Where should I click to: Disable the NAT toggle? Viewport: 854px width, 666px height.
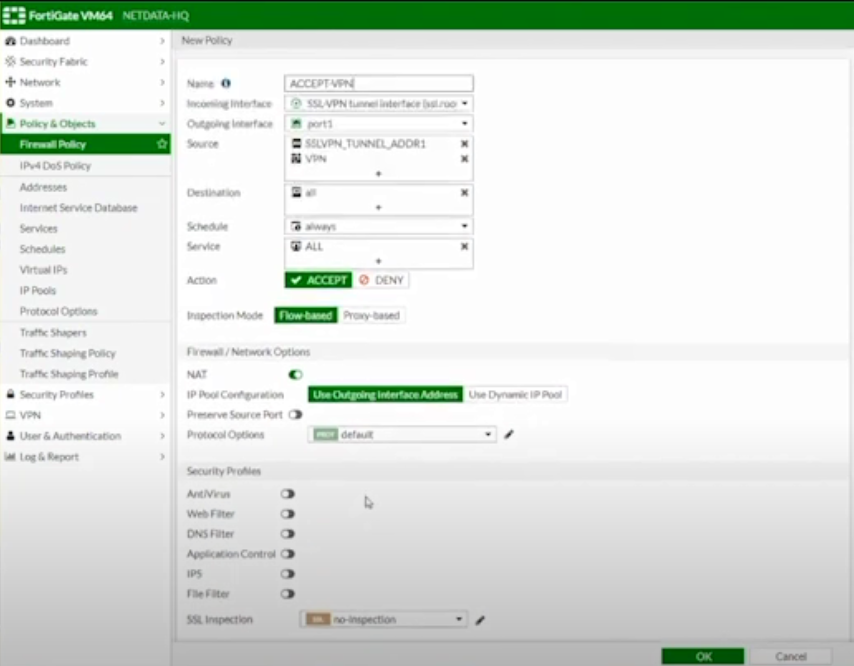(x=295, y=375)
